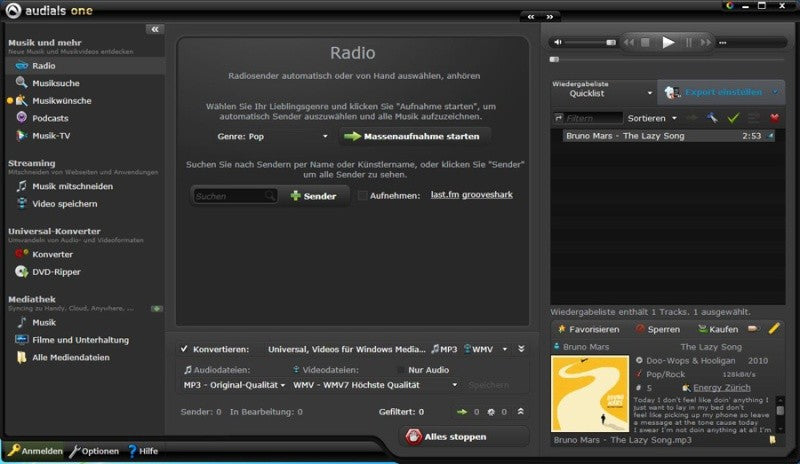The image size is (800, 464).
Task: Click the red X delete icon in playlist
Action: (x=774, y=118)
